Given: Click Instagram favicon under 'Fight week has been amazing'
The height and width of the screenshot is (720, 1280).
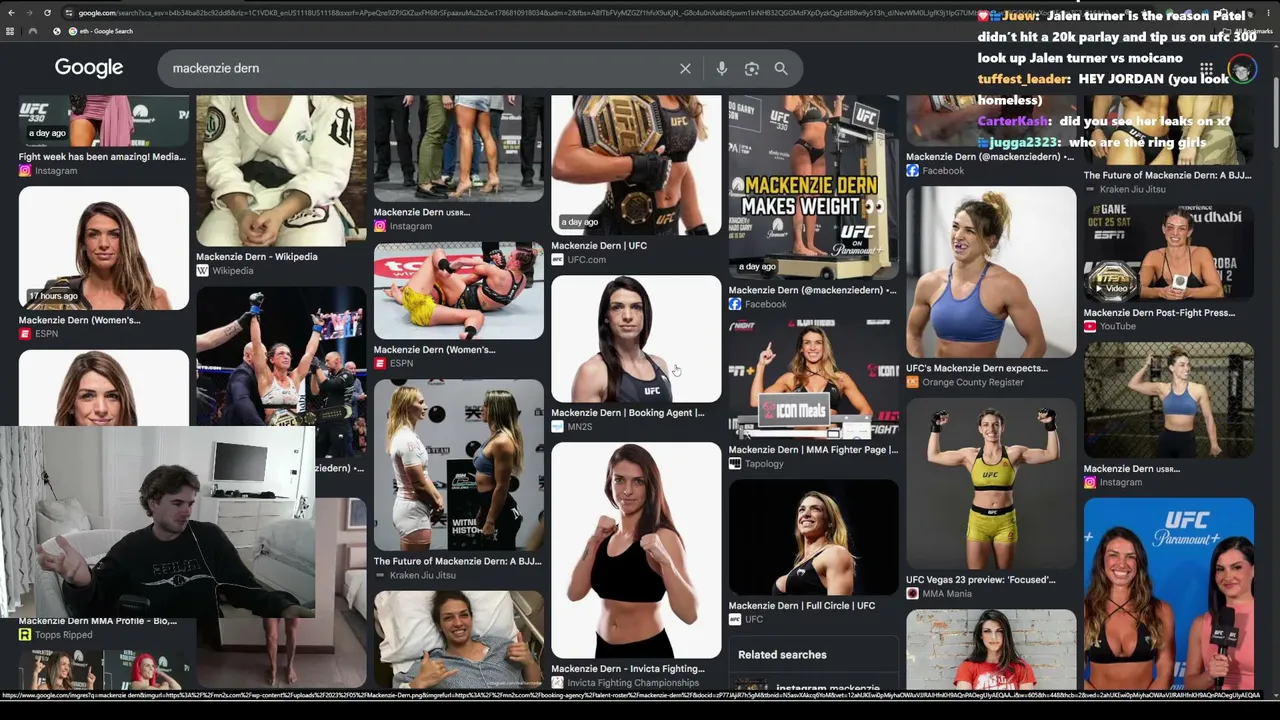Looking at the screenshot, I should [x=25, y=171].
